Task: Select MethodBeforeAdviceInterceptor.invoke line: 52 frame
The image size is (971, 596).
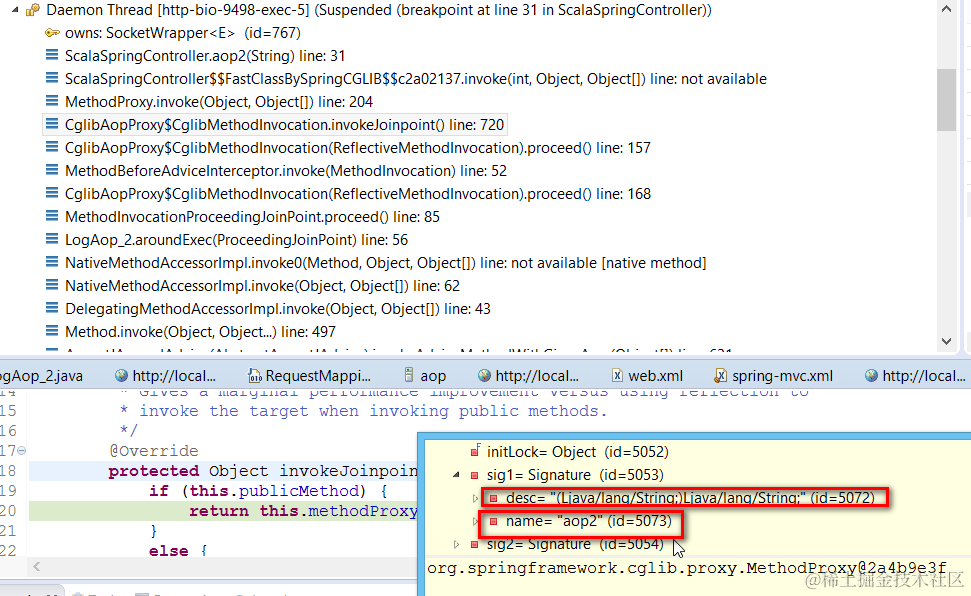Action: [285, 170]
